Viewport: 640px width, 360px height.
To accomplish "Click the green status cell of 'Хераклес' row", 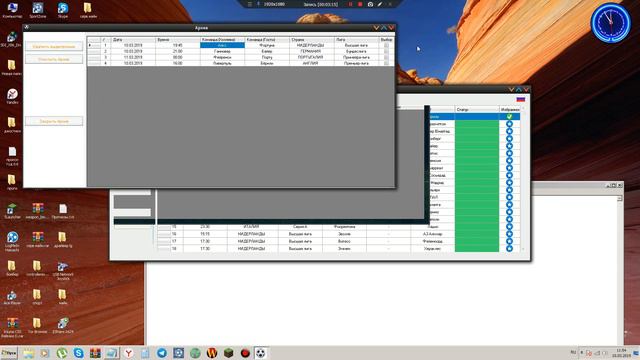I will (x=477, y=249).
